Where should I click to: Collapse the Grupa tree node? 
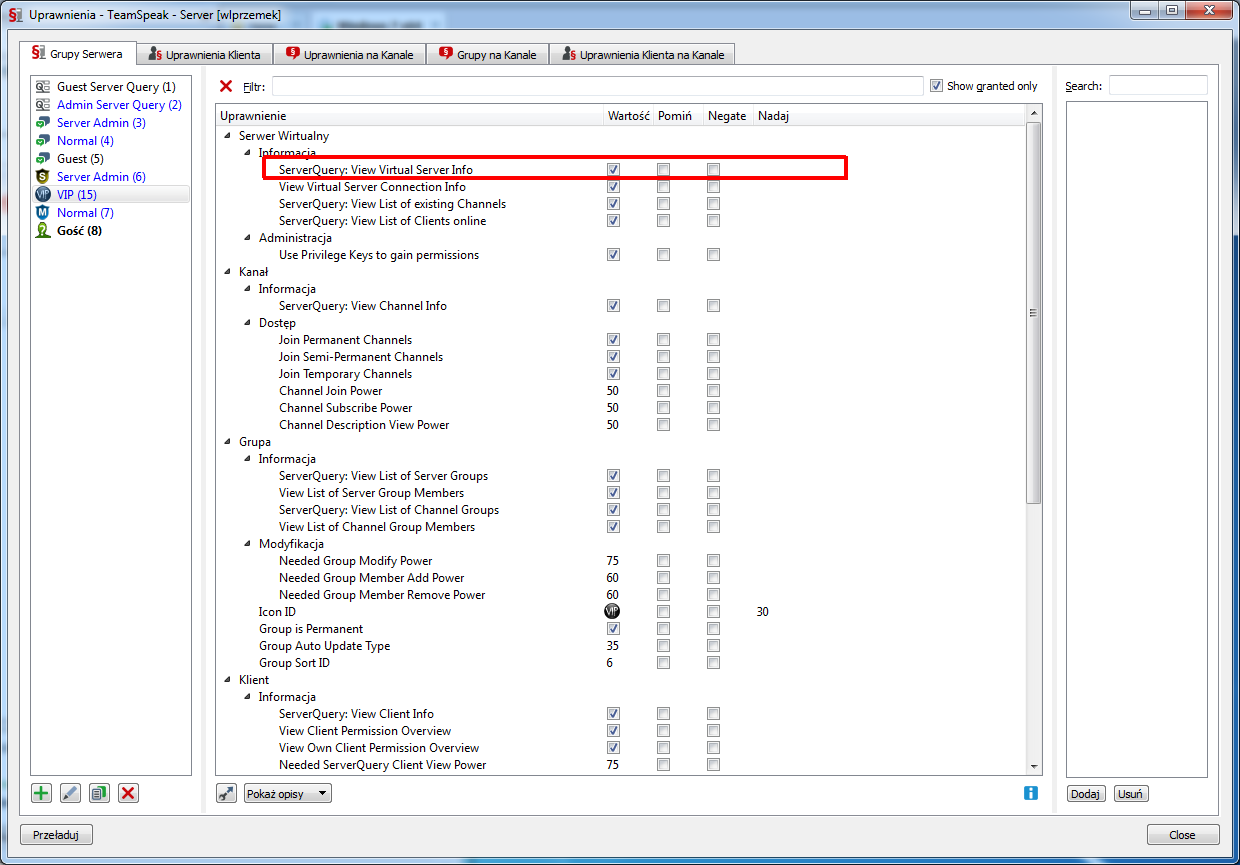228,442
